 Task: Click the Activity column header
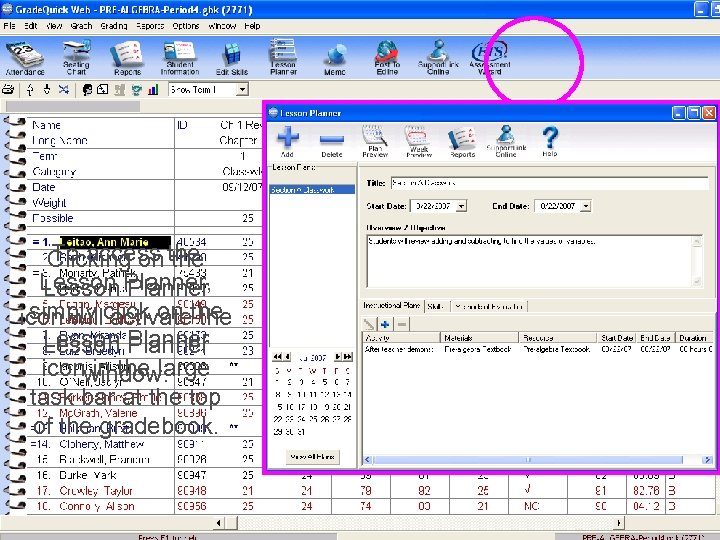click(401, 338)
